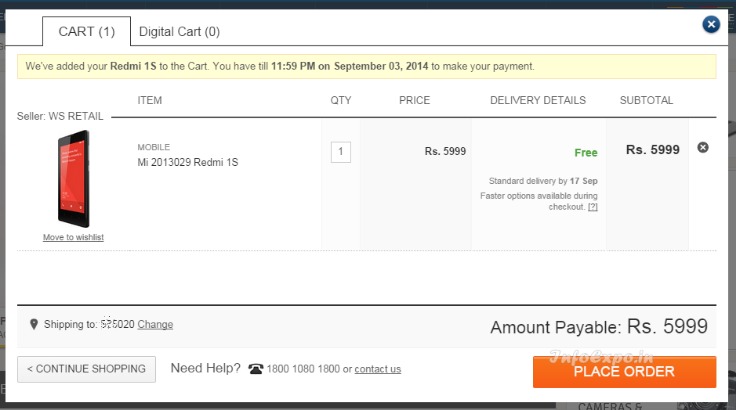
Task: Open the Mi 2013029 Redmi 1S product name
Action: [188, 162]
